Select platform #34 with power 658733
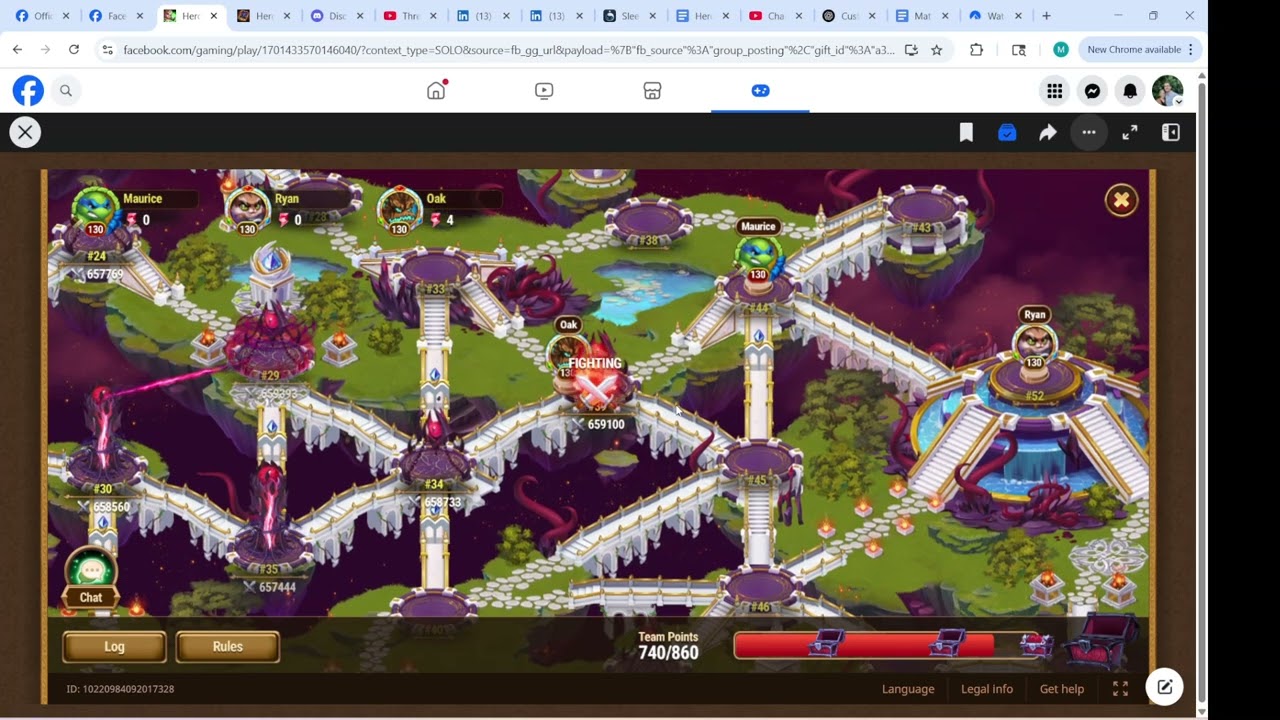 [x=435, y=468]
